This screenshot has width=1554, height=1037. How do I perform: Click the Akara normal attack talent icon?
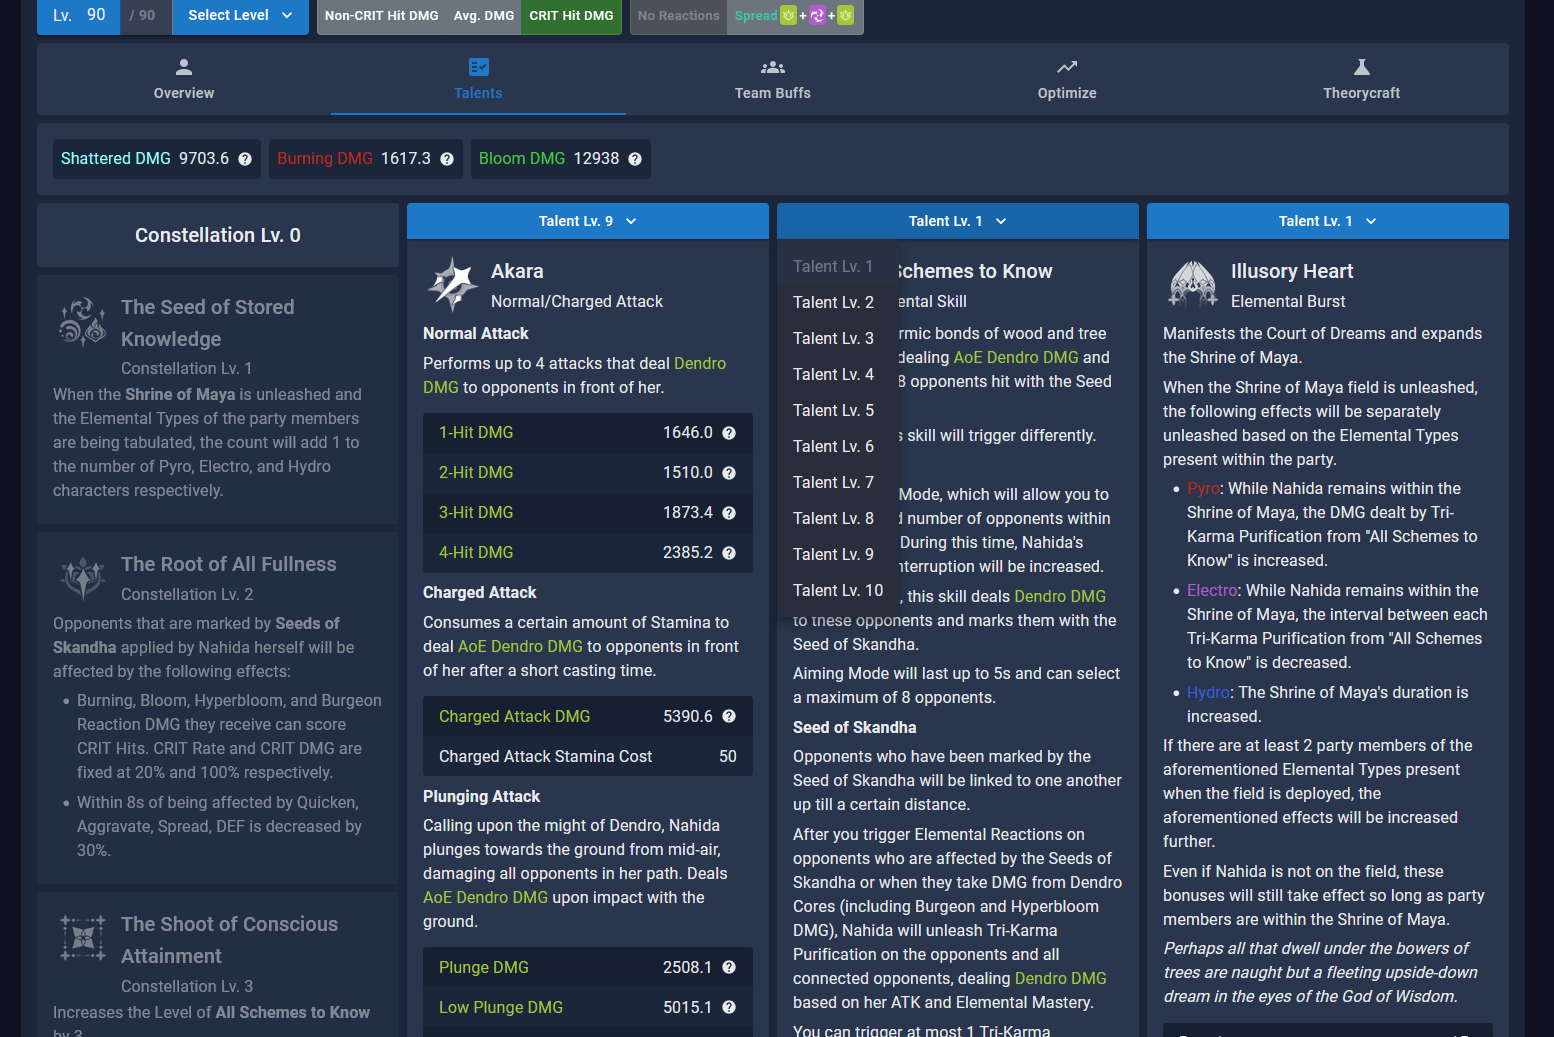452,284
